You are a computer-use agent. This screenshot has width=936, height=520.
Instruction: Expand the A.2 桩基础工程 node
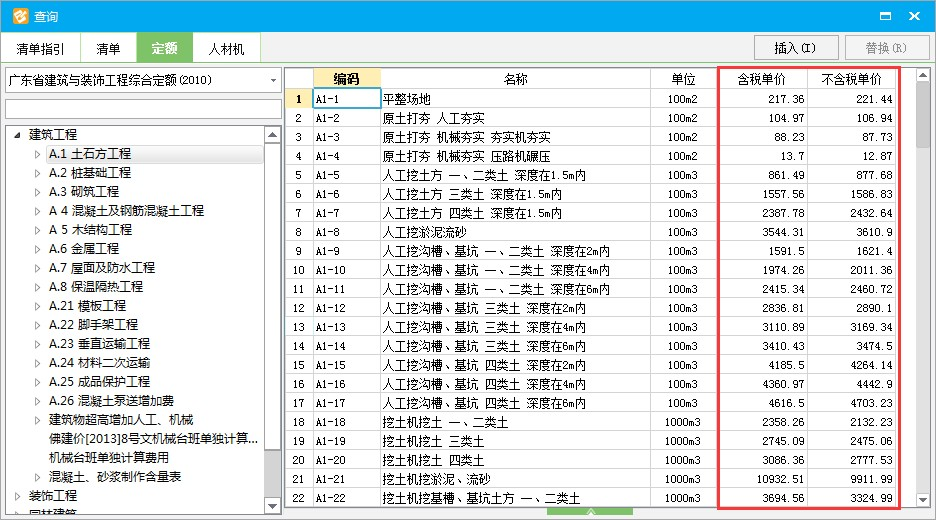pyautogui.click(x=38, y=173)
